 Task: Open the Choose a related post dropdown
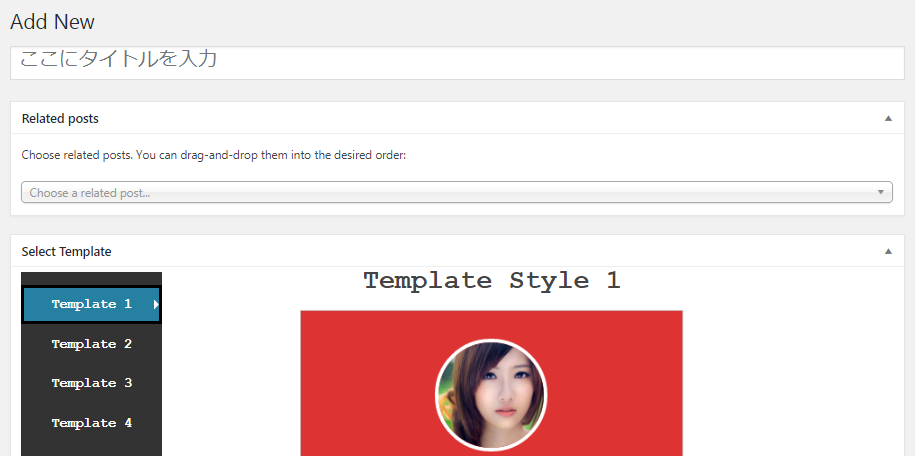457,193
